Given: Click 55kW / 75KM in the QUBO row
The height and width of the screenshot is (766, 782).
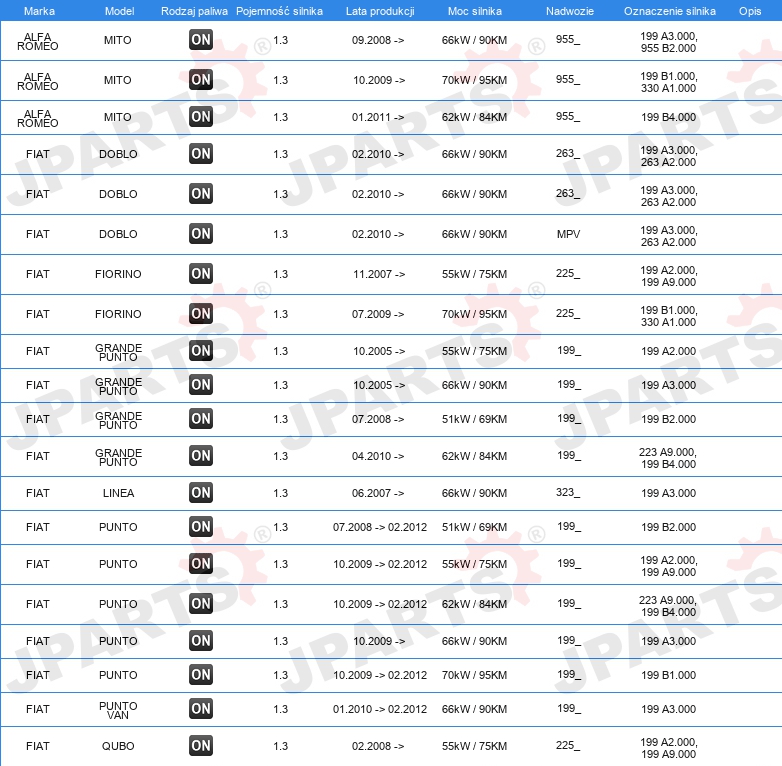Looking at the screenshot, I should coord(474,746).
